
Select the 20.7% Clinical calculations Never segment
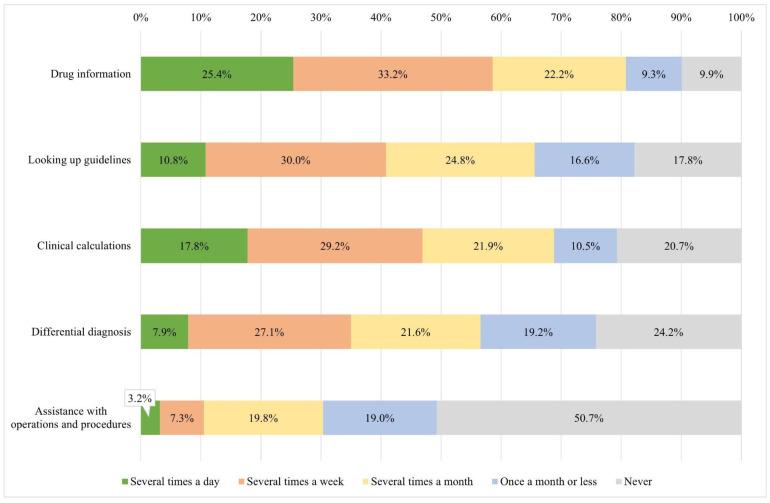point(679,246)
